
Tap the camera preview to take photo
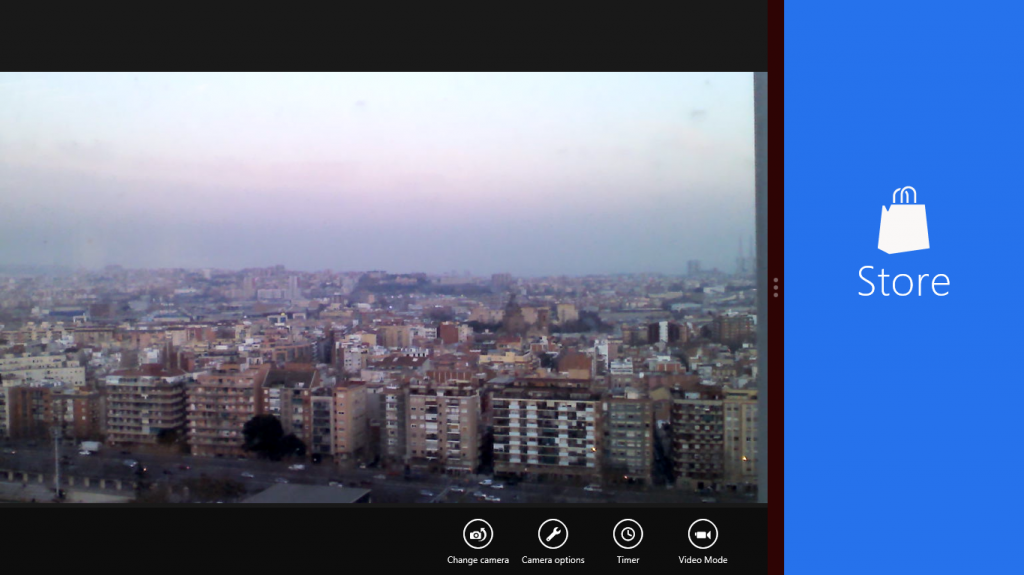tap(383, 288)
